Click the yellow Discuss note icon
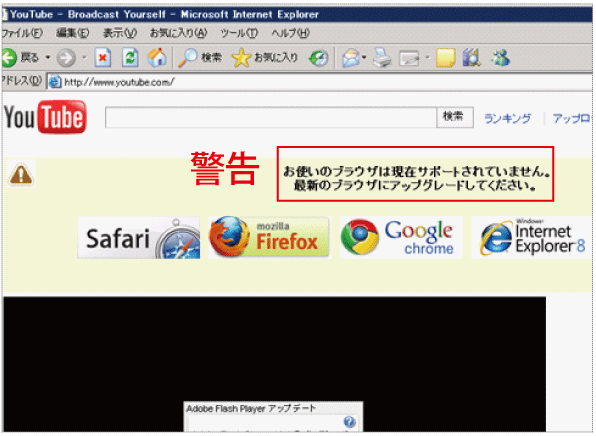This screenshot has width=596, height=436. tap(445, 58)
